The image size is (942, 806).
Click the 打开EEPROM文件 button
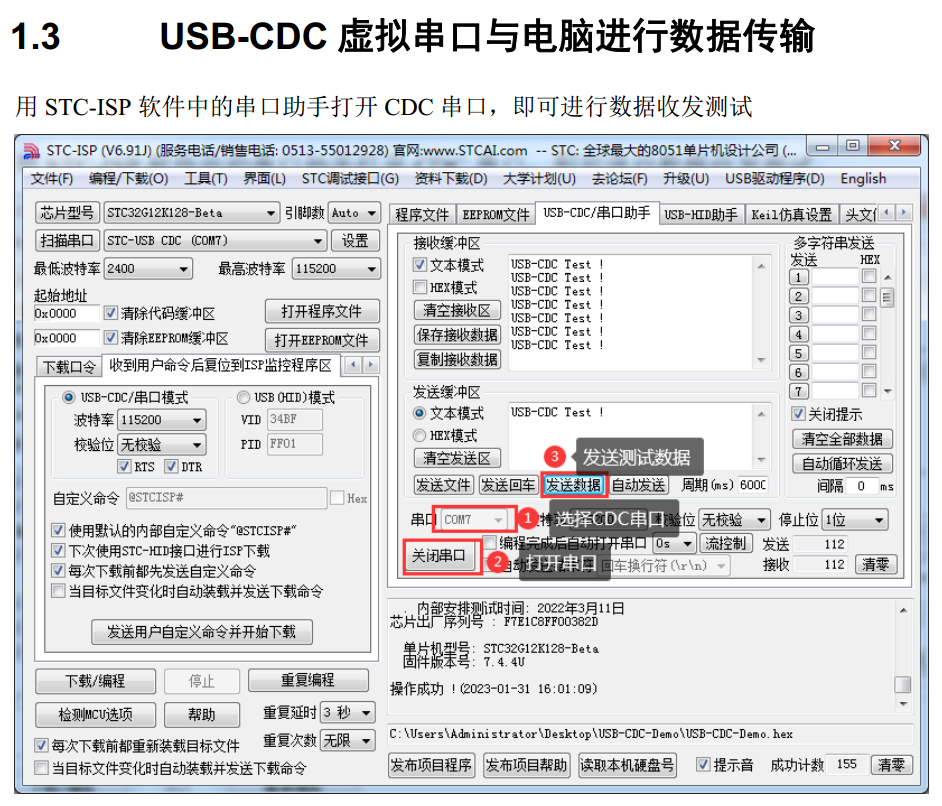(322, 341)
